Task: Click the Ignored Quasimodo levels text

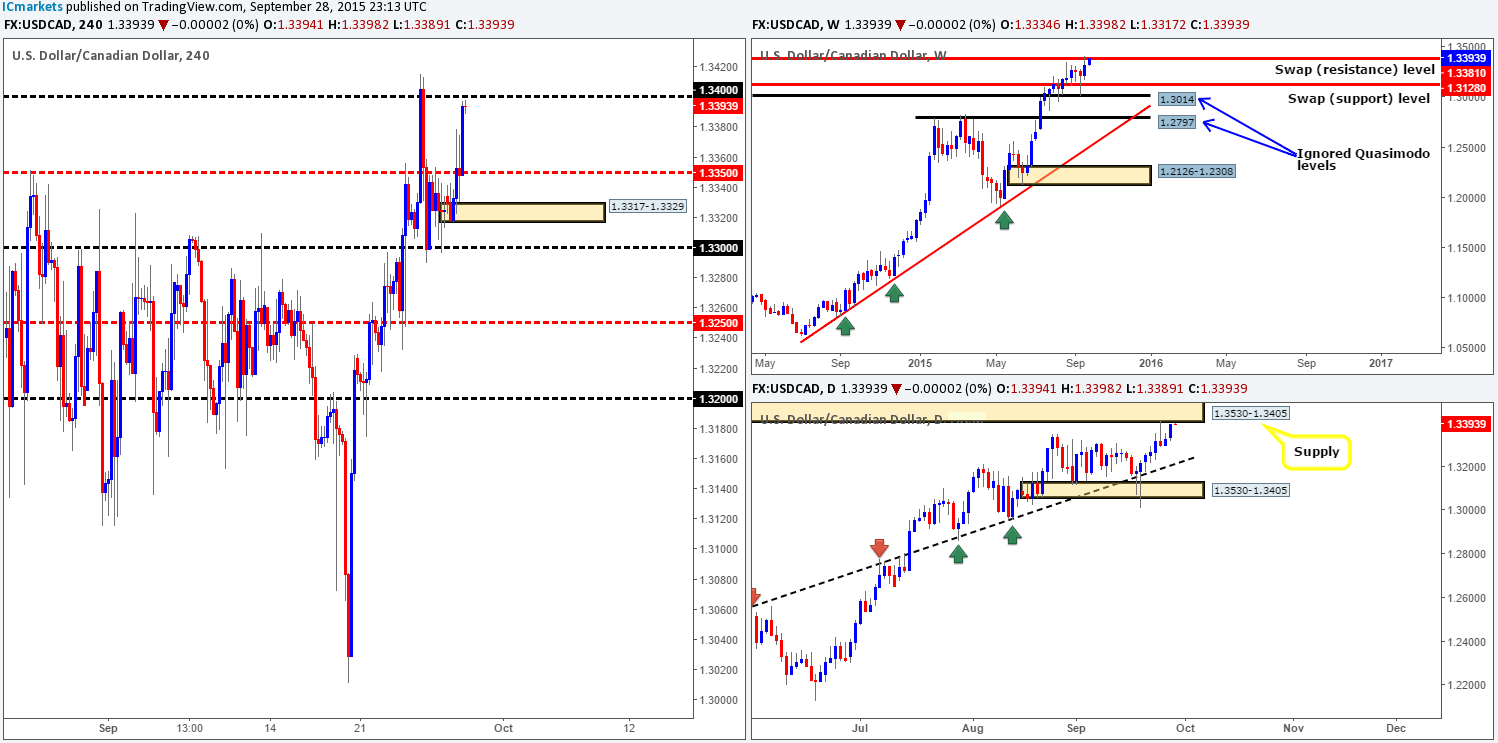Action: (x=1363, y=160)
